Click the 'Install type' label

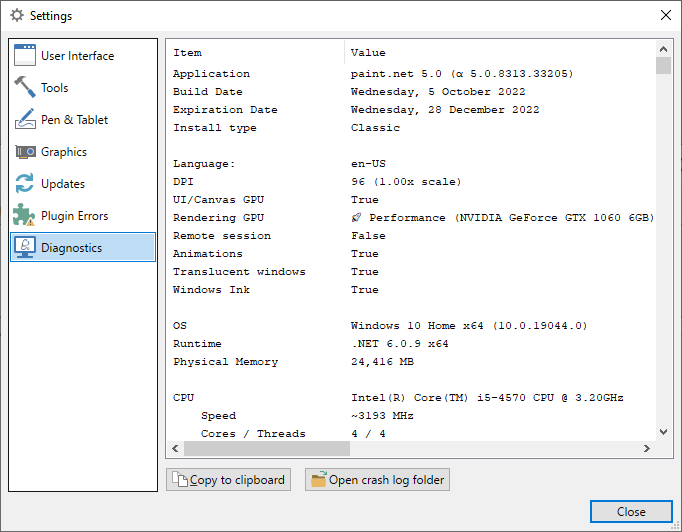click(215, 128)
